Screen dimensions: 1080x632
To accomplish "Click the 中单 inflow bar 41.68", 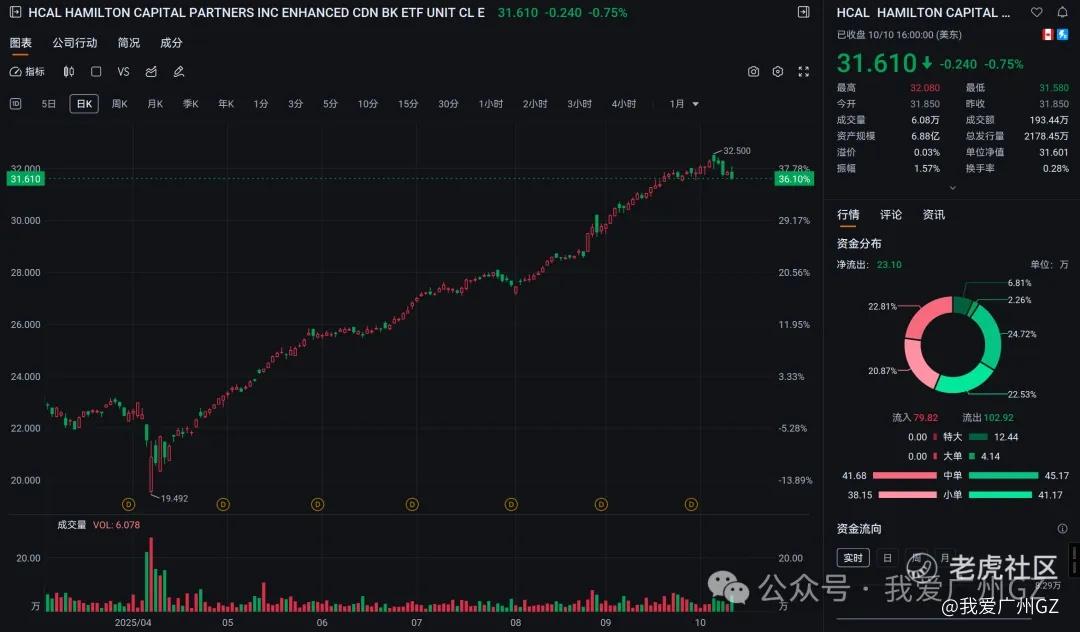I will tap(904, 476).
